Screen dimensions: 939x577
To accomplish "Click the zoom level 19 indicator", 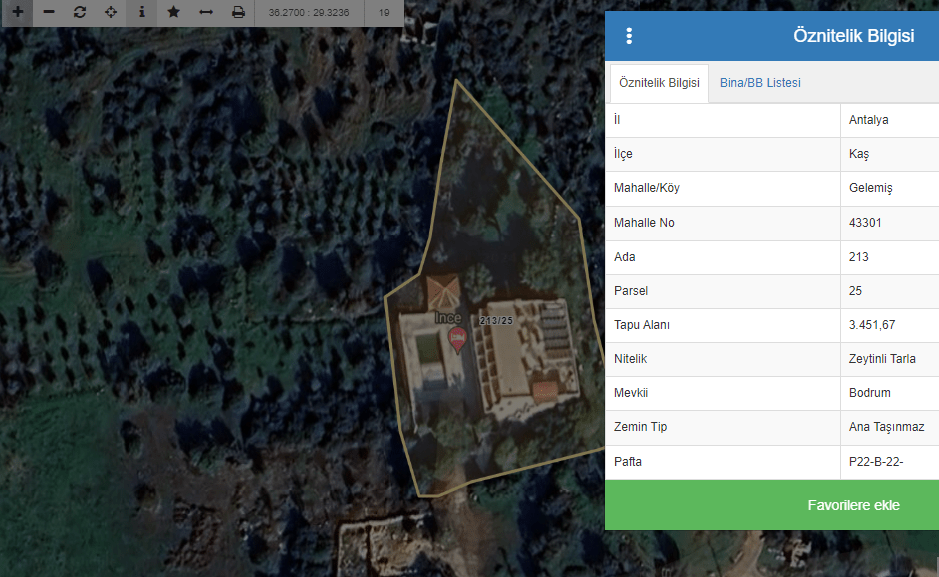I will (x=384, y=13).
